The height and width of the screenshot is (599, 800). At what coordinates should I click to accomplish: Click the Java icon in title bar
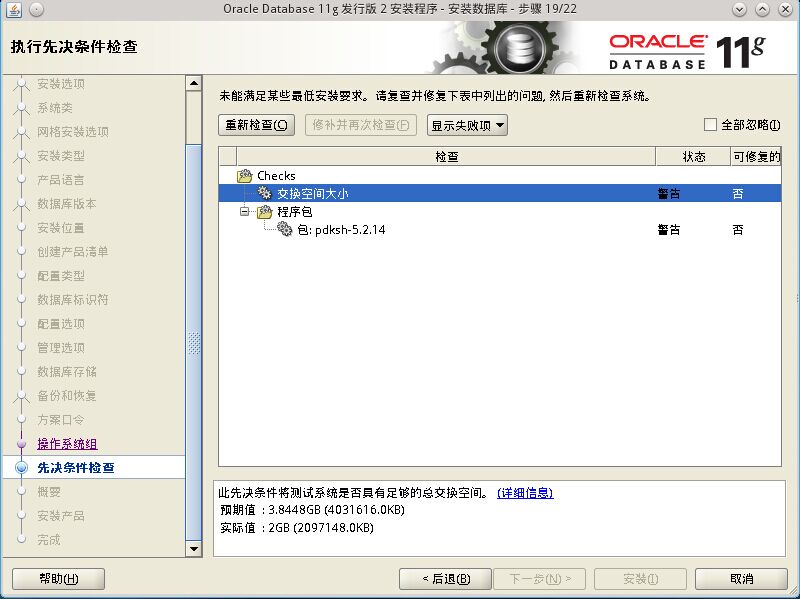[14, 9]
